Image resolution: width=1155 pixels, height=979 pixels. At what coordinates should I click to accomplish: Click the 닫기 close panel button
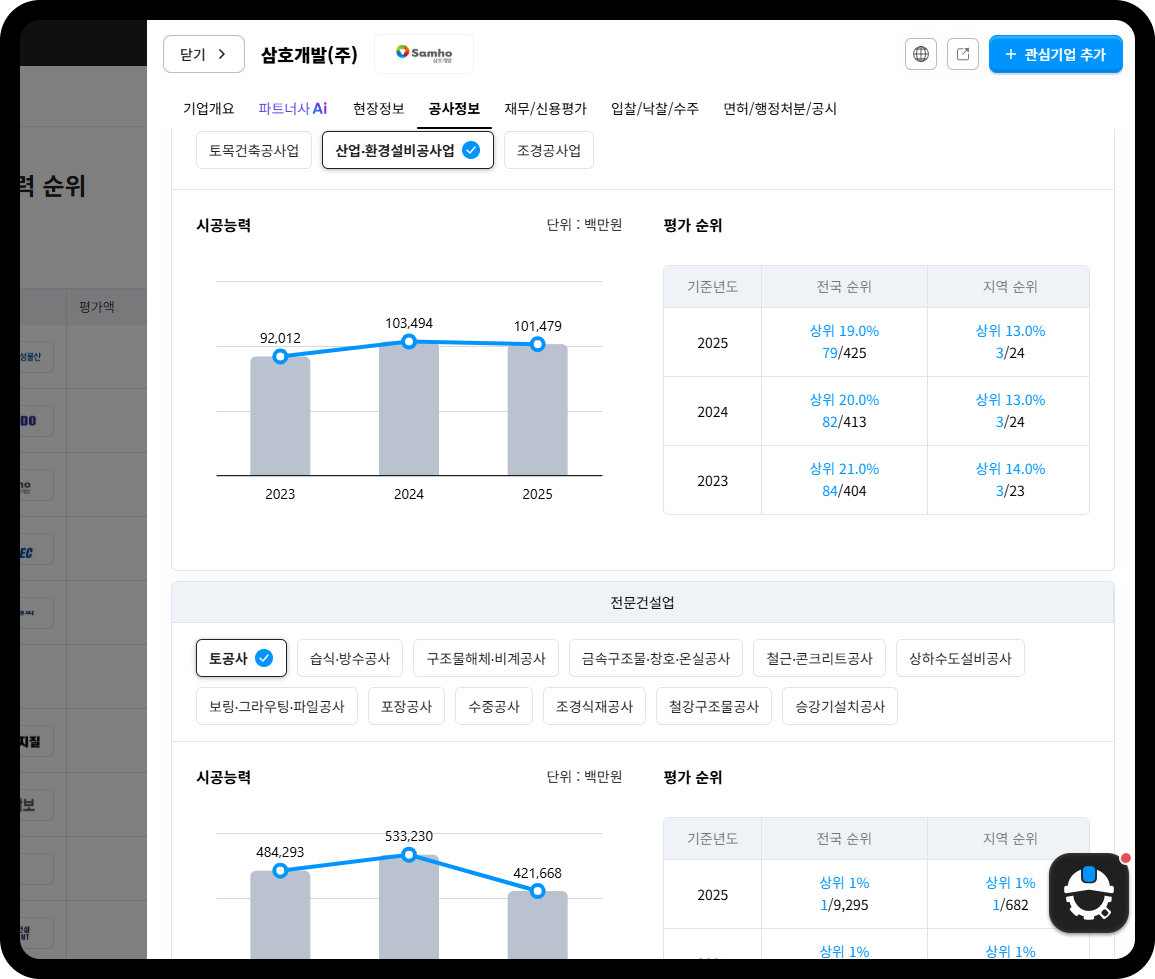[x=203, y=54]
